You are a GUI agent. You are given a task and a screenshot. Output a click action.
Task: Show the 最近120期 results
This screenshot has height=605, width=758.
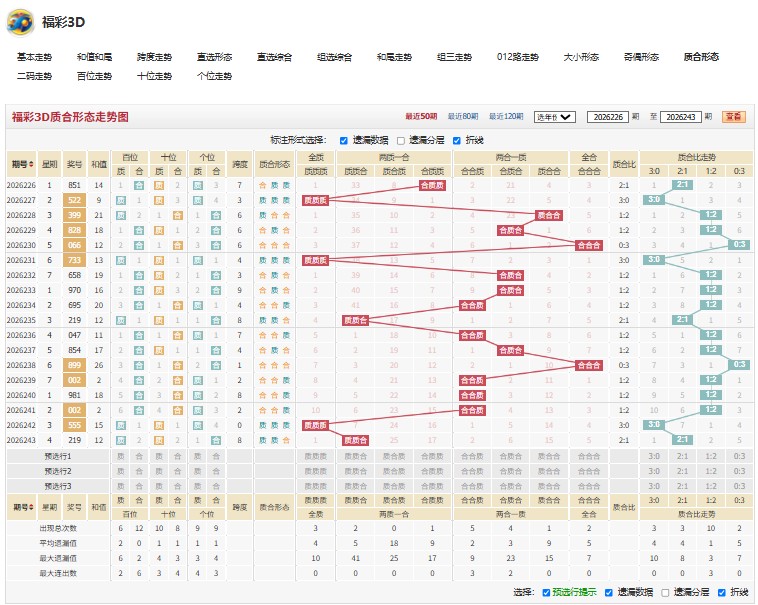[x=506, y=116]
